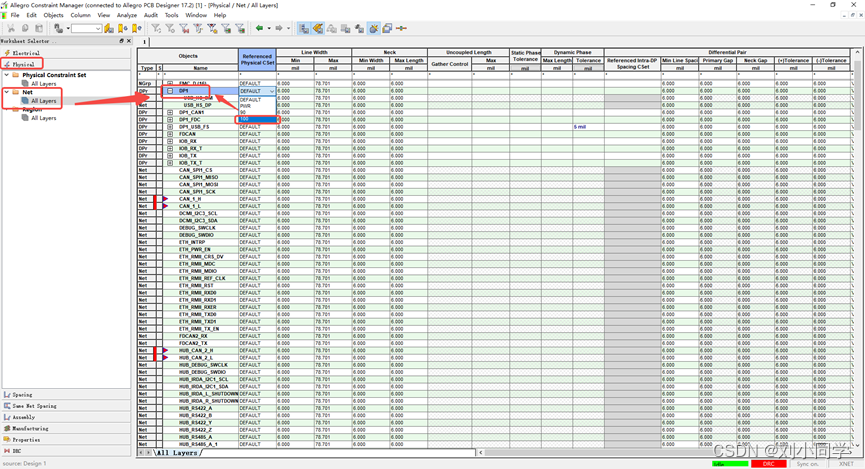Select All Layers under Net

[x=43, y=101]
